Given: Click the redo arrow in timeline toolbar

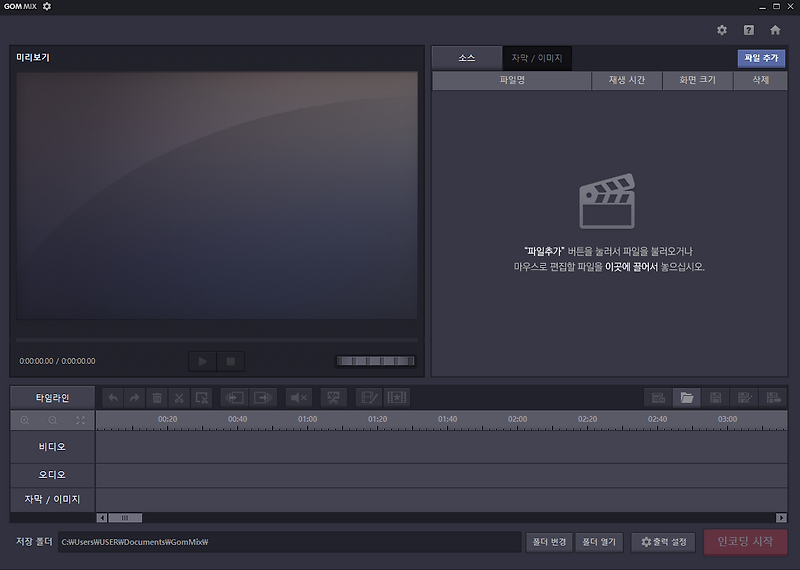Looking at the screenshot, I should pos(135,398).
